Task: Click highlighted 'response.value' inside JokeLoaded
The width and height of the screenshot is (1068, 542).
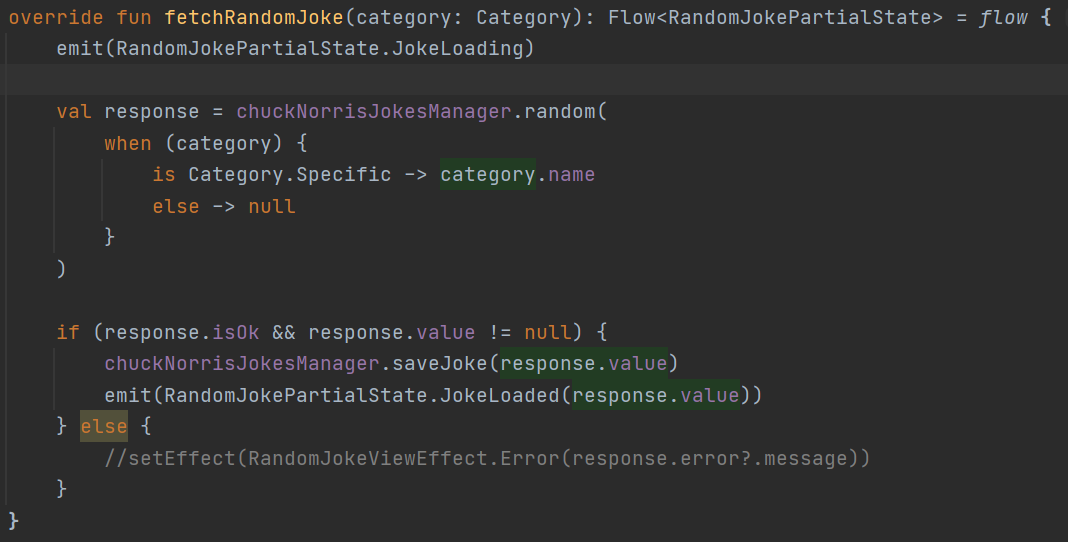Action: (x=656, y=396)
